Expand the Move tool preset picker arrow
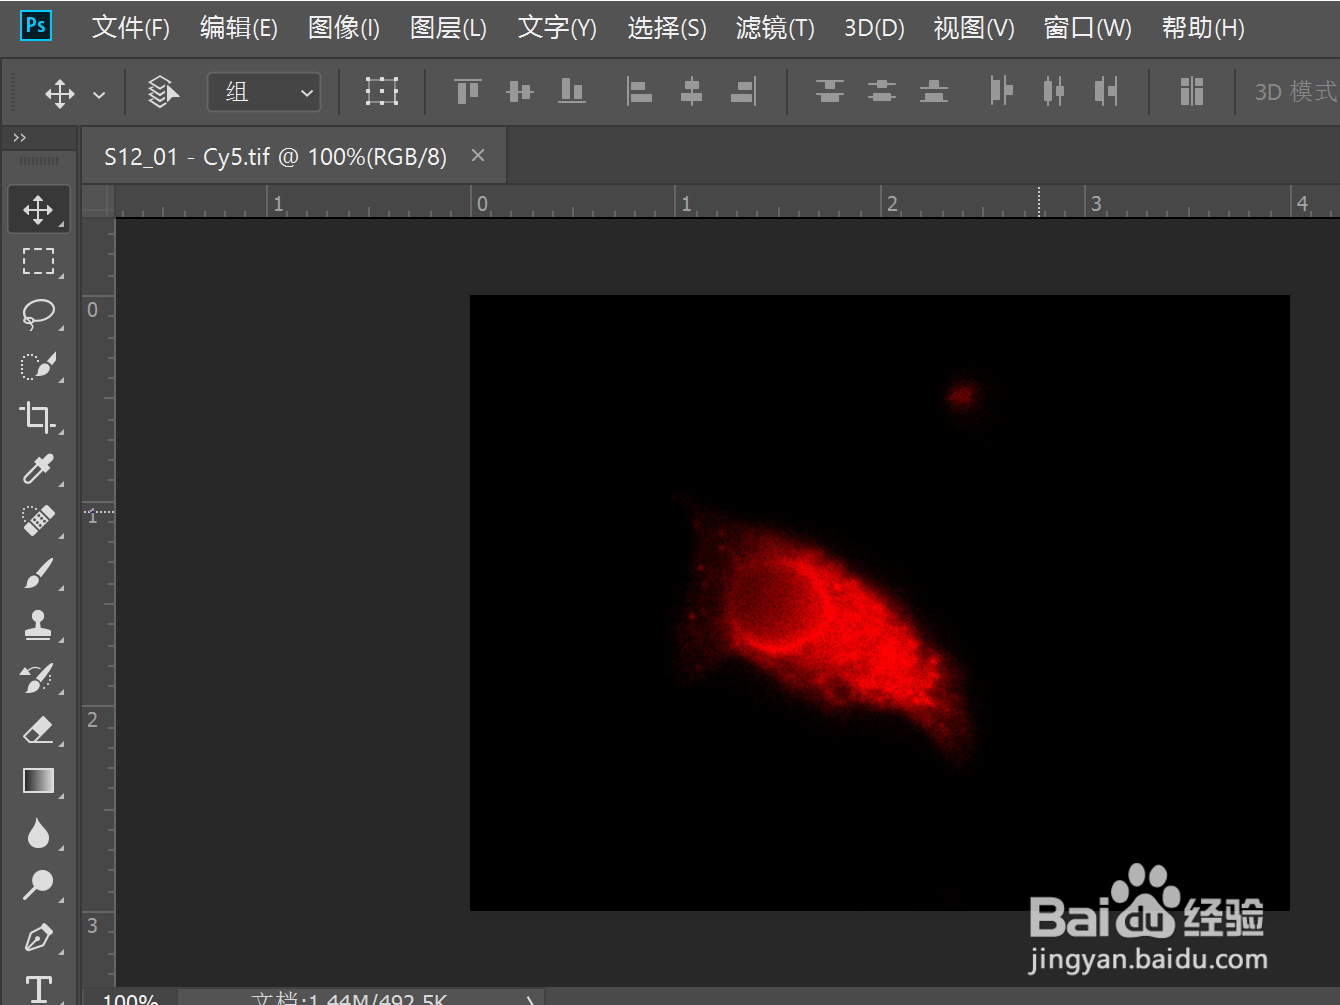Viewport: 1340px width, 1005px height. (x=99, y=95)
